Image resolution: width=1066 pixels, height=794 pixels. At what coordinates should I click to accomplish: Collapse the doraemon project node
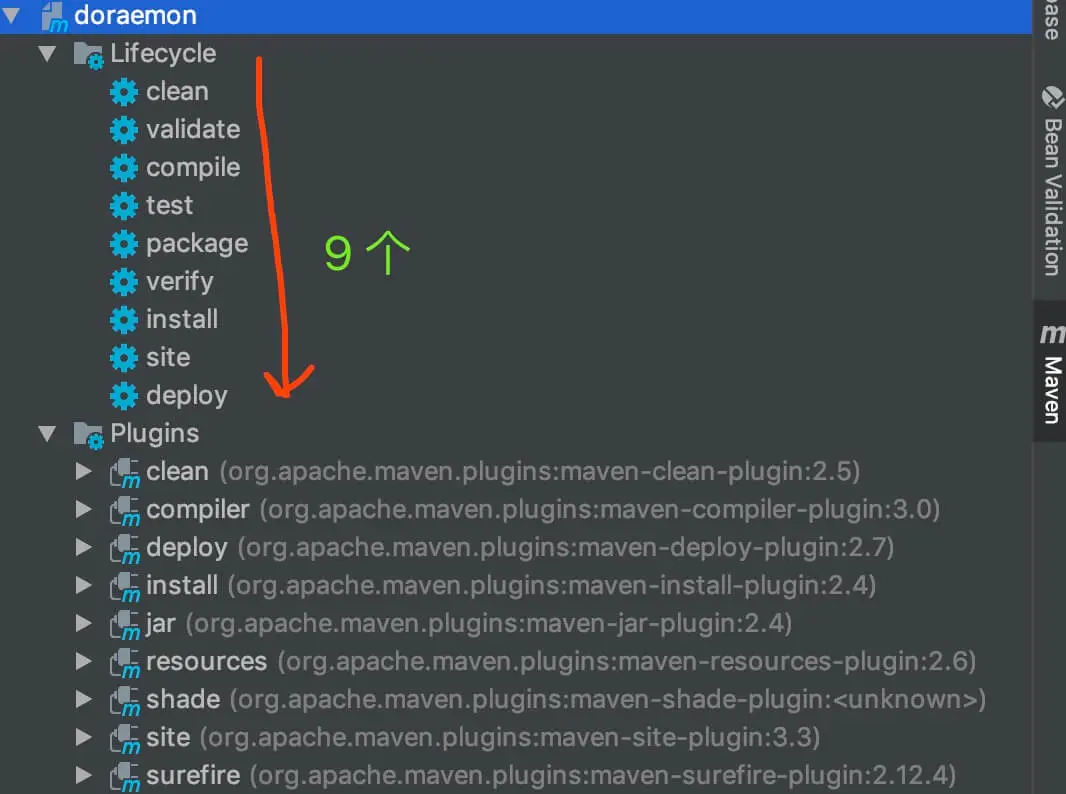[12, 15]
